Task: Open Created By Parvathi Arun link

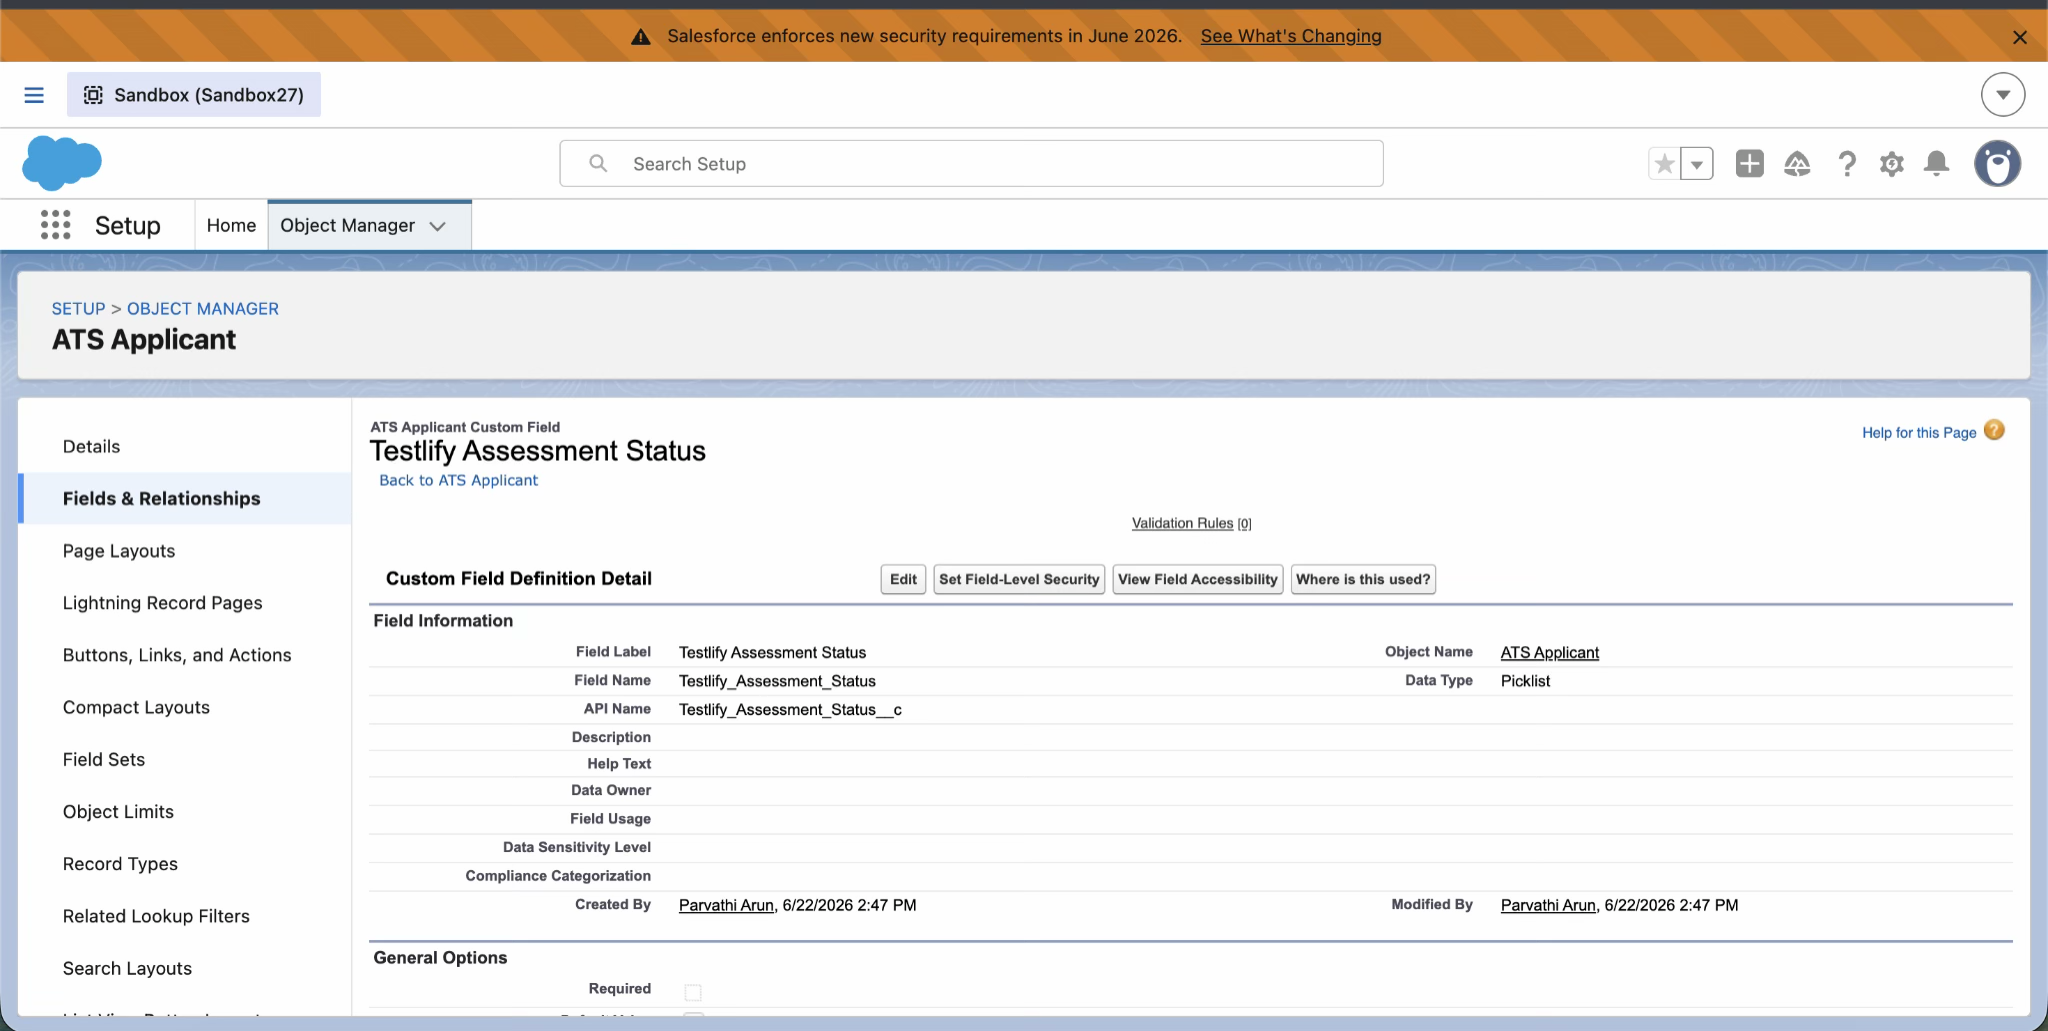Action: pyautogui.click(x=726, y=905)
